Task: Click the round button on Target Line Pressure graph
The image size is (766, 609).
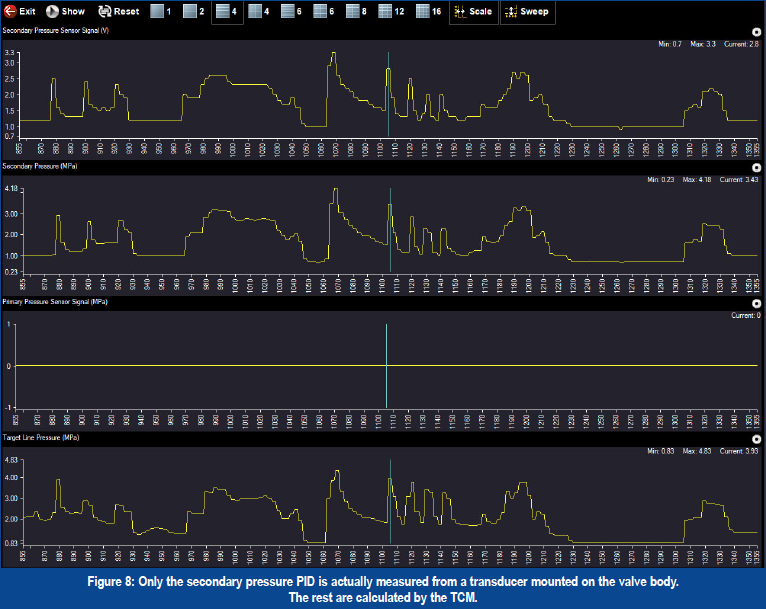Action: (x=756, y=440)
